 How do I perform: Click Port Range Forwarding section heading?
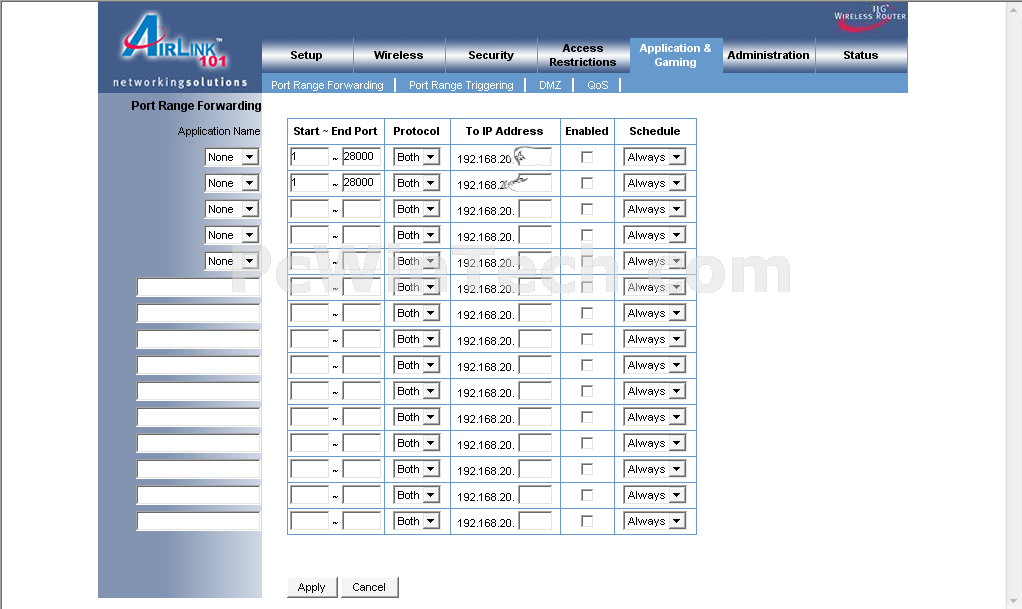pos(196,106)
